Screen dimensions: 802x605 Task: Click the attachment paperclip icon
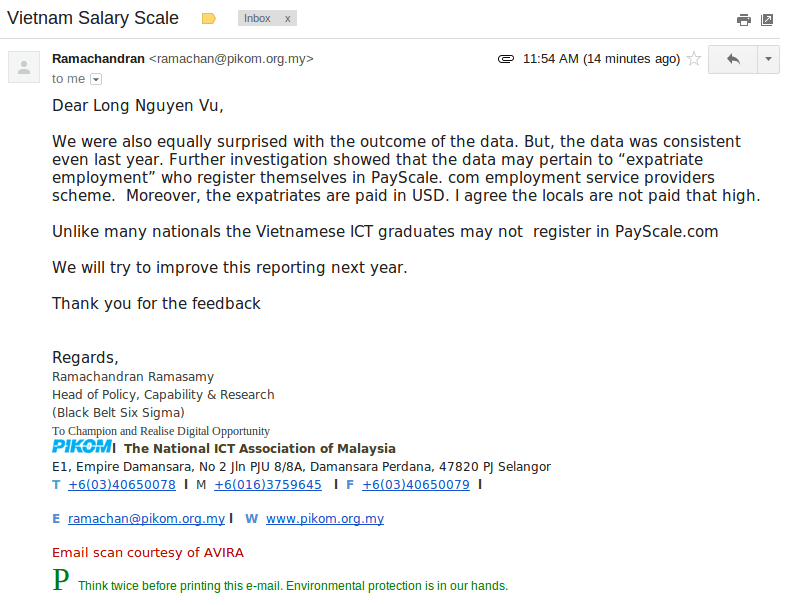(x=506, y=59)
